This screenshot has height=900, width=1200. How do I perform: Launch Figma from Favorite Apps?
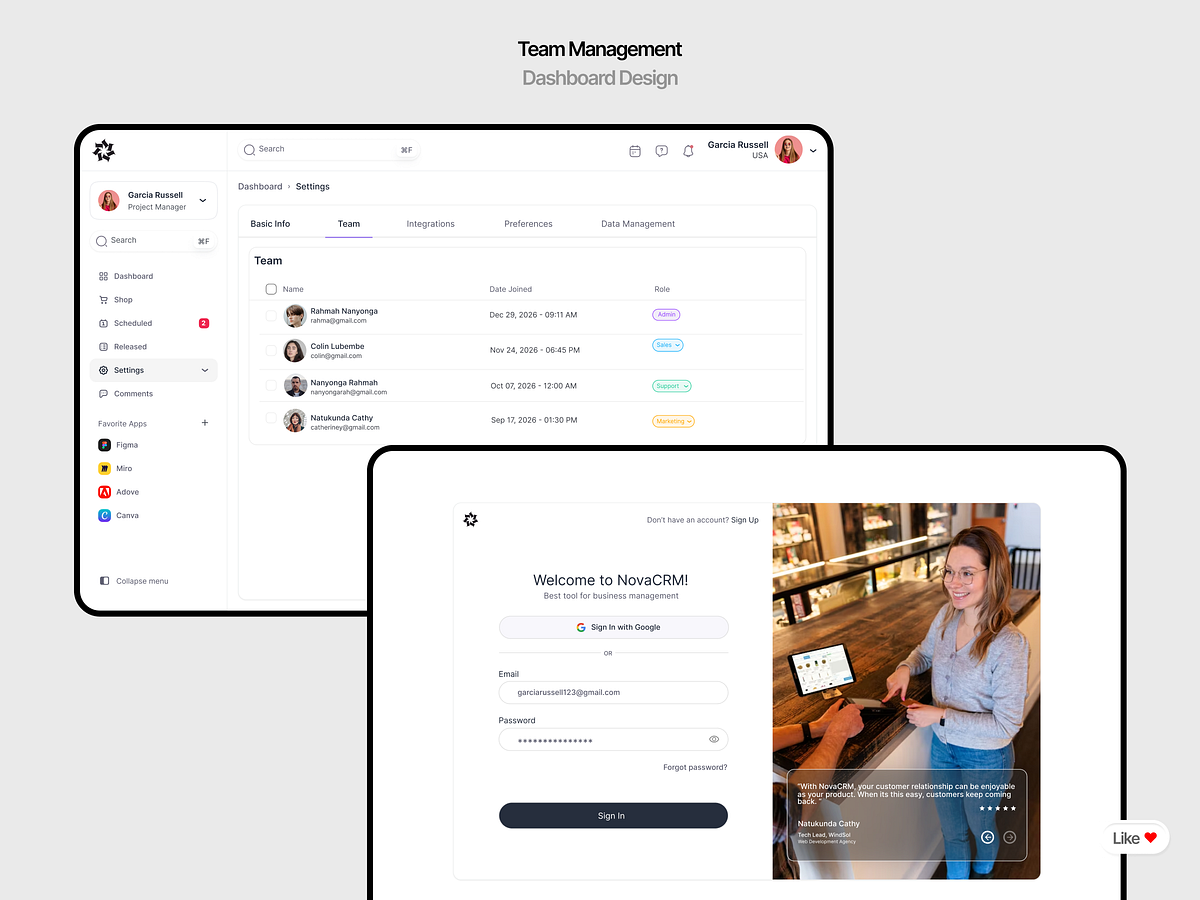(105, 445)
